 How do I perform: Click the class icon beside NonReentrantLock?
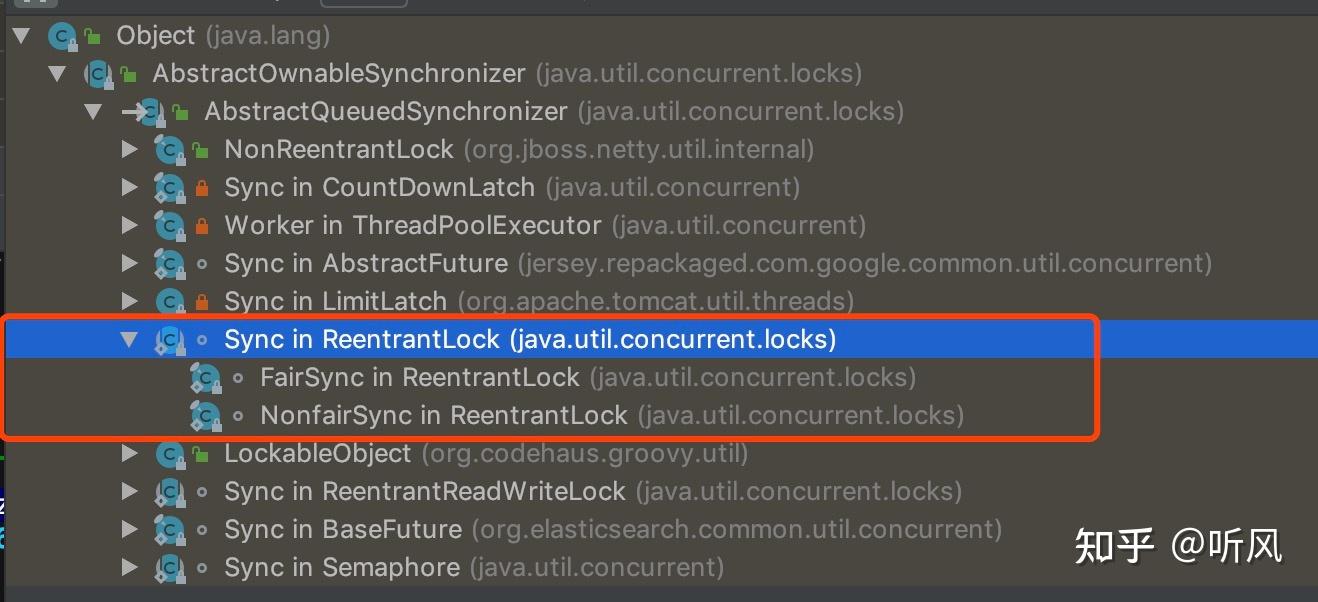pos(168,150)
